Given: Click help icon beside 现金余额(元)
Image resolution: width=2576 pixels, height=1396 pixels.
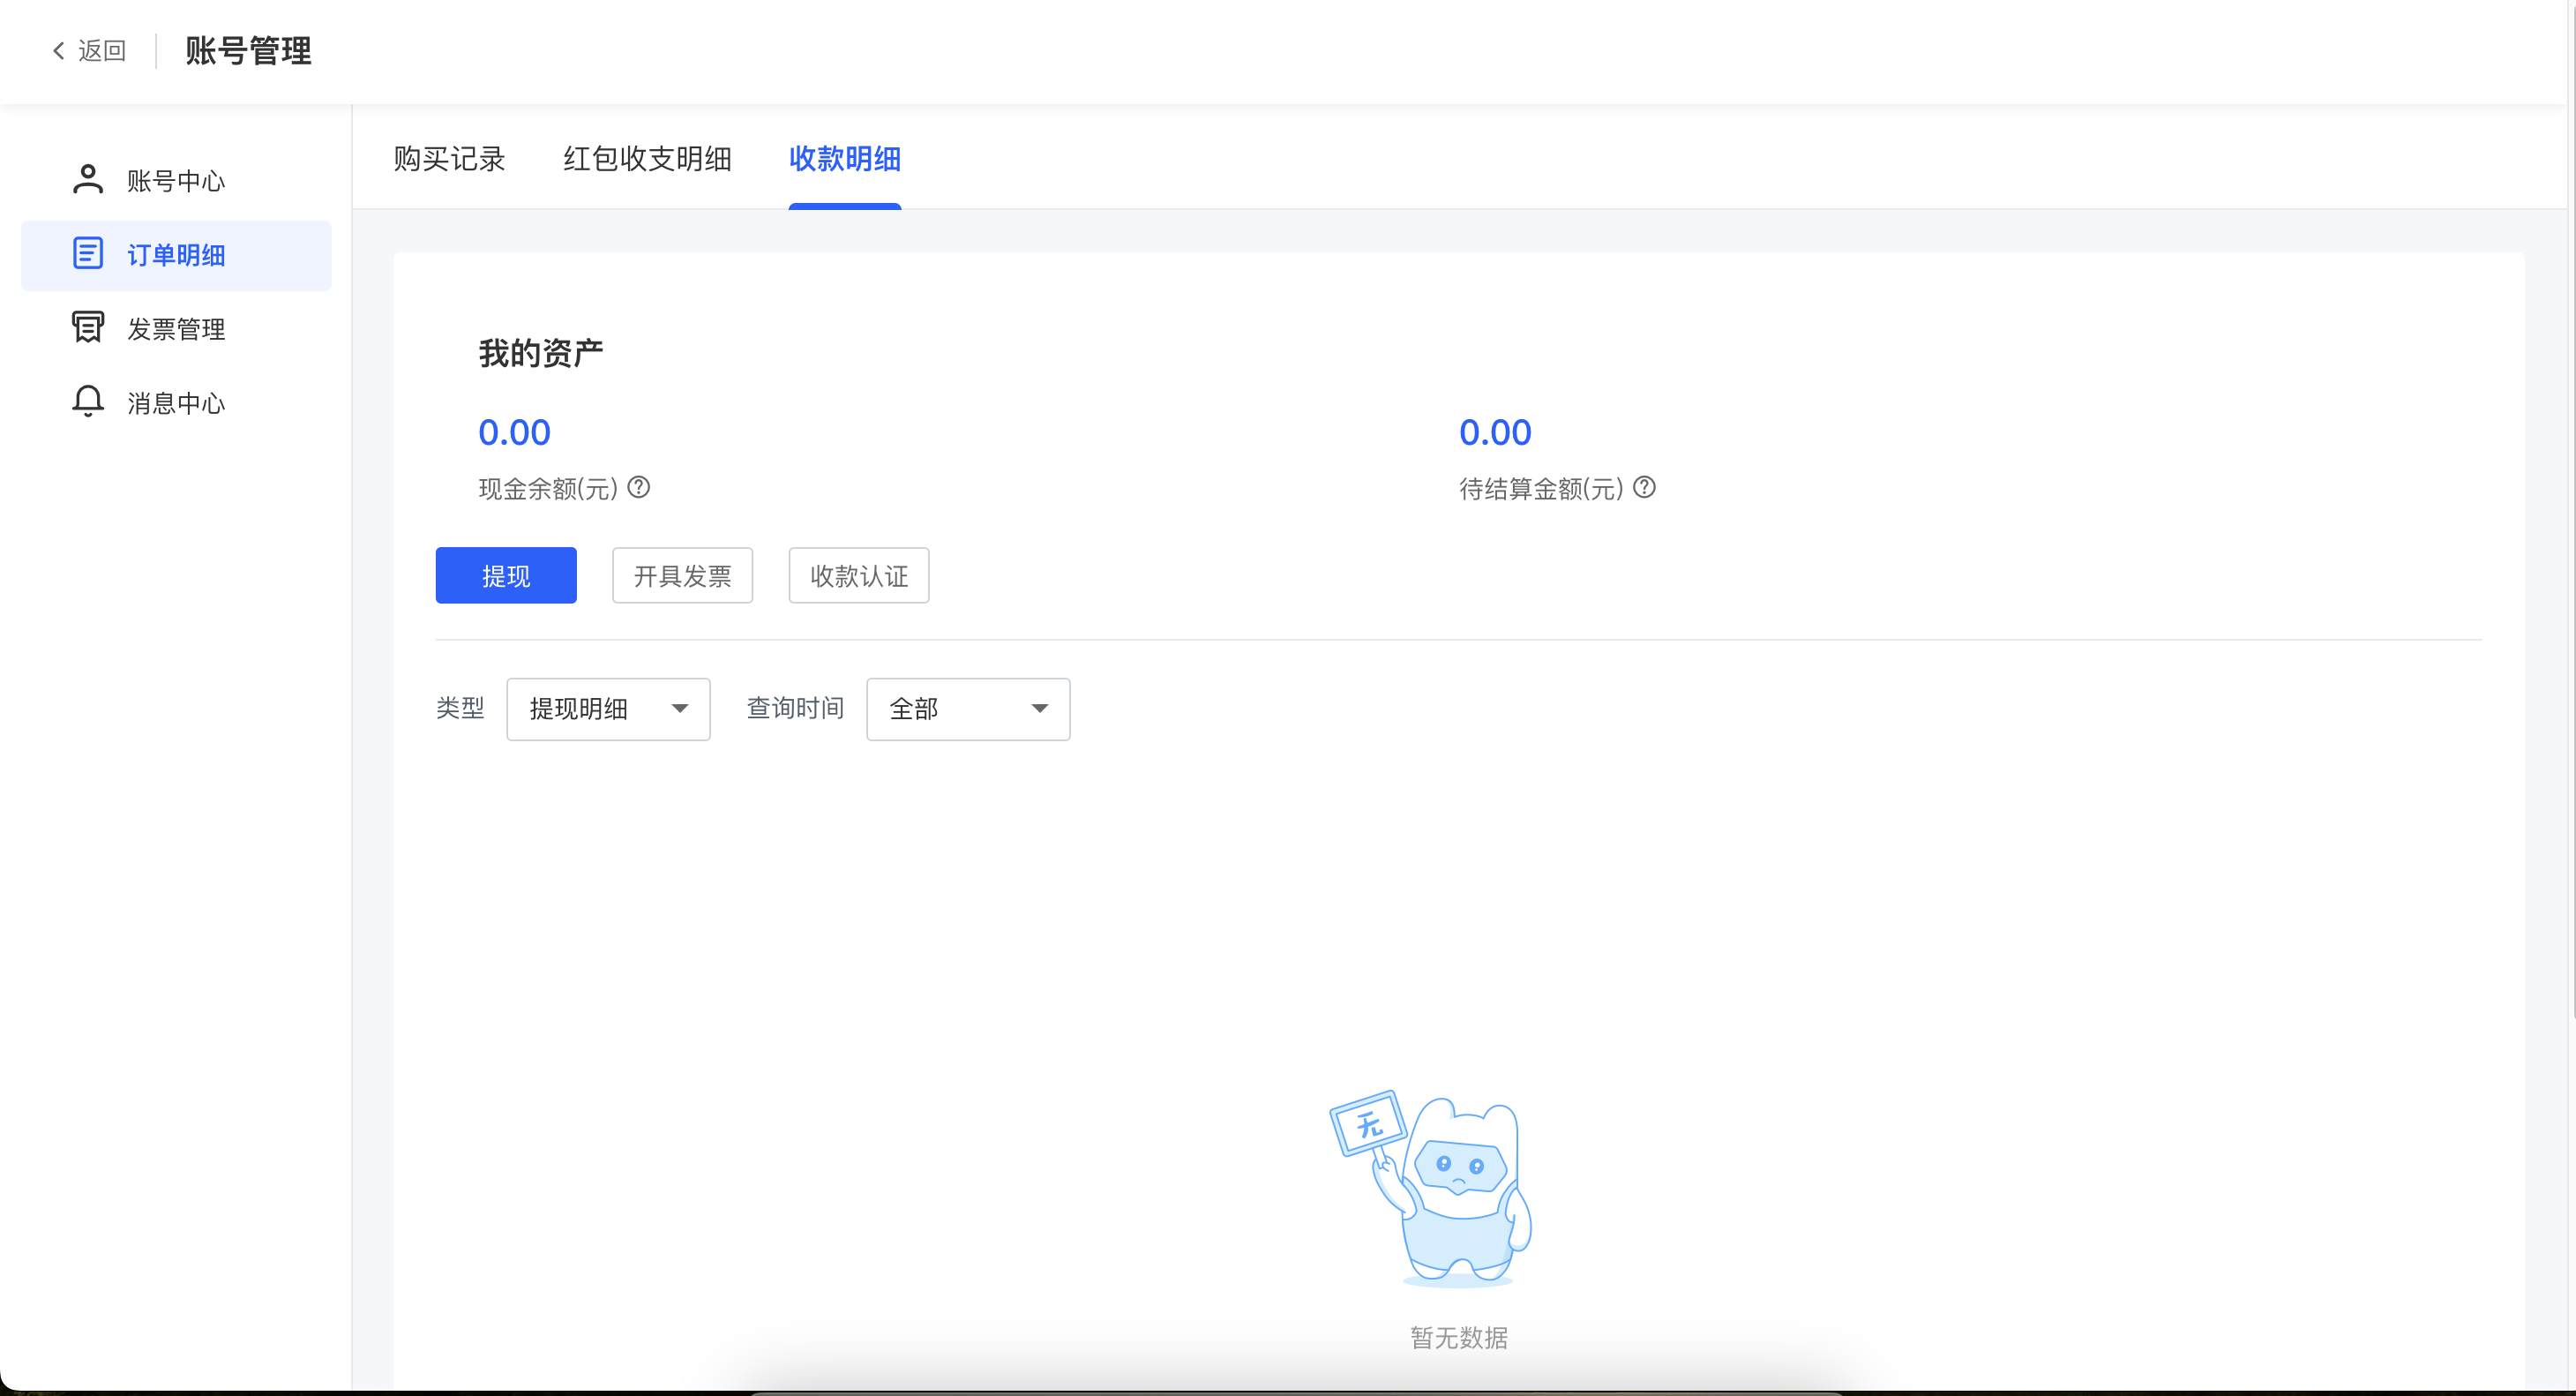Looking at the screenshot, I should [639, 488].
